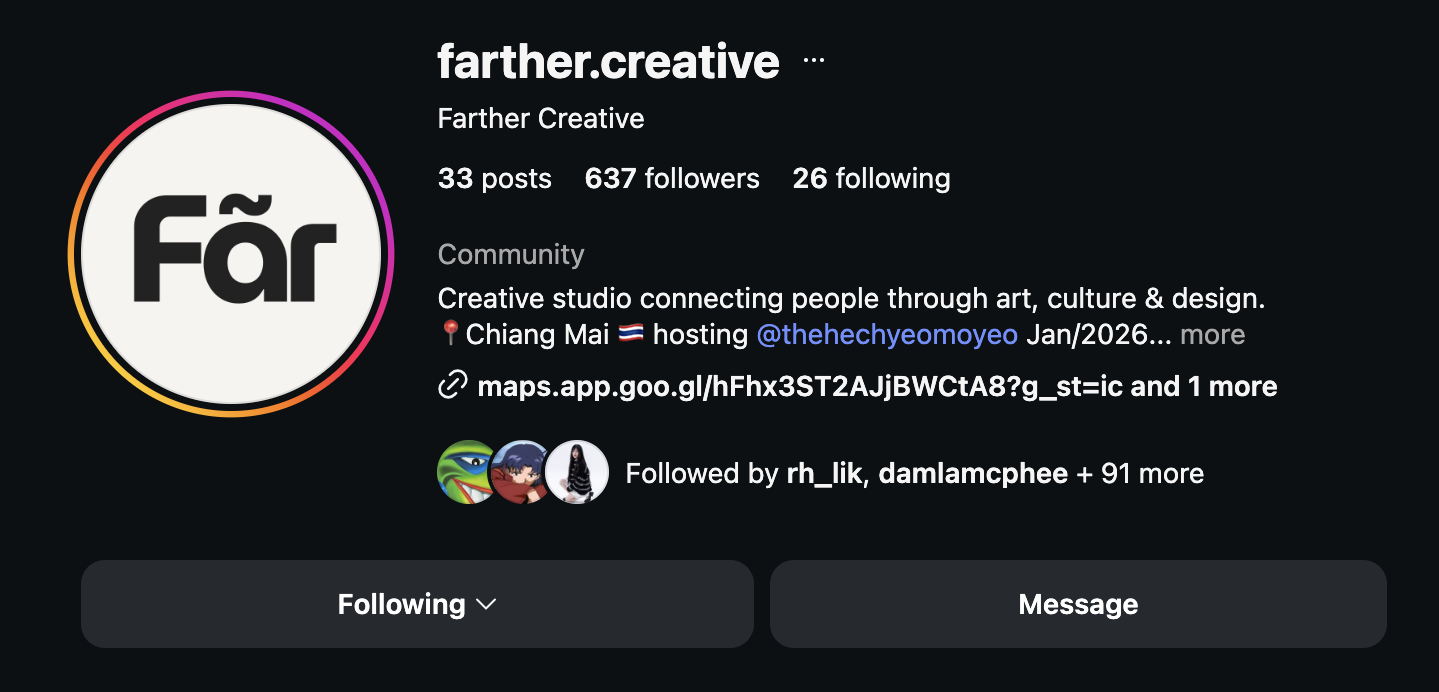1439x692 pixels.
Task: Click the anime character follower avatar
Action: click(522, 472)
